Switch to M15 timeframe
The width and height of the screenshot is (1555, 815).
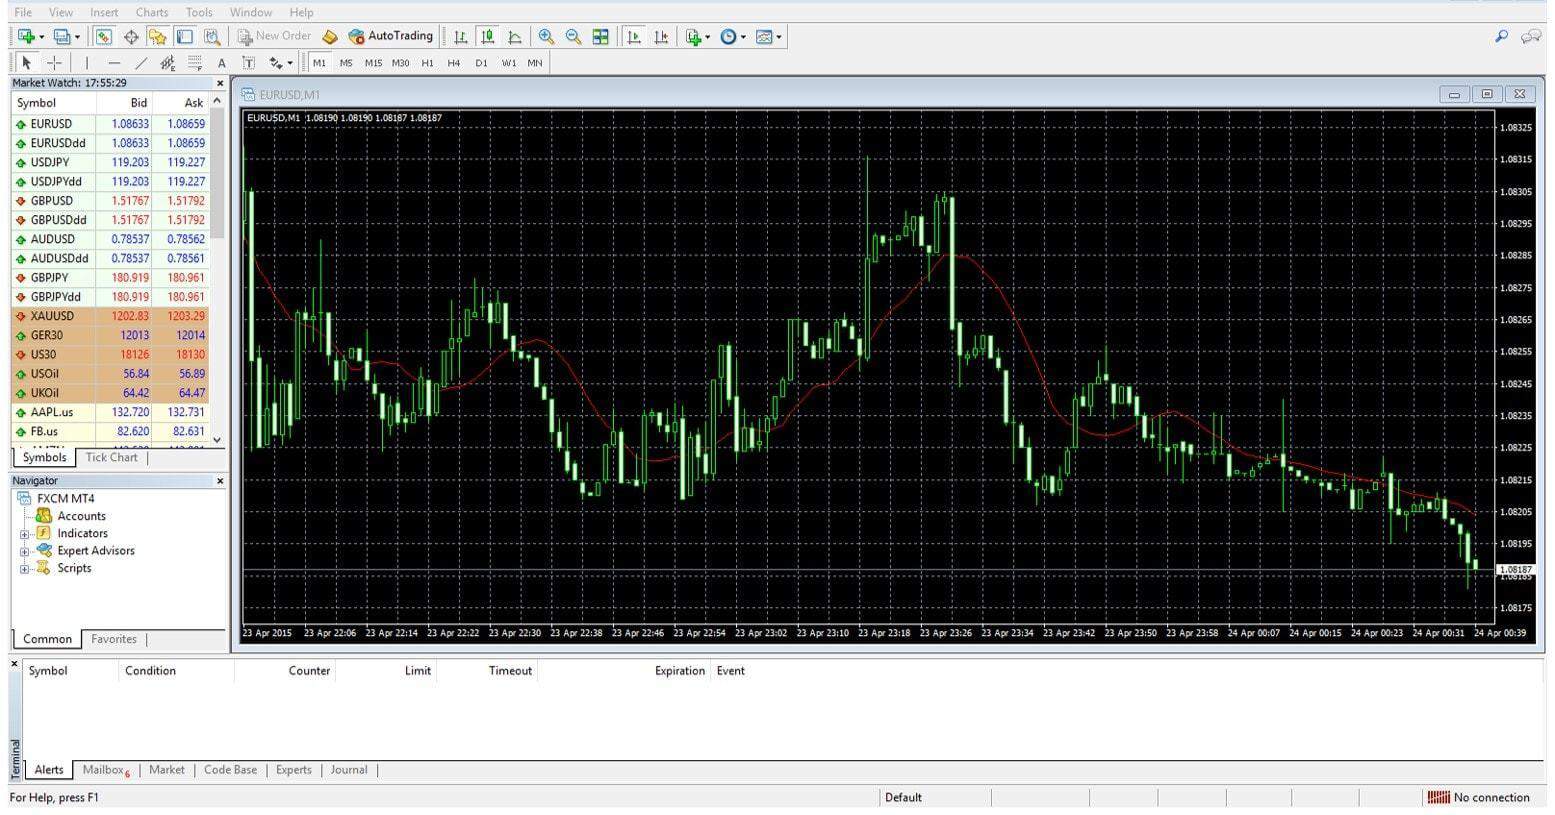373,62
